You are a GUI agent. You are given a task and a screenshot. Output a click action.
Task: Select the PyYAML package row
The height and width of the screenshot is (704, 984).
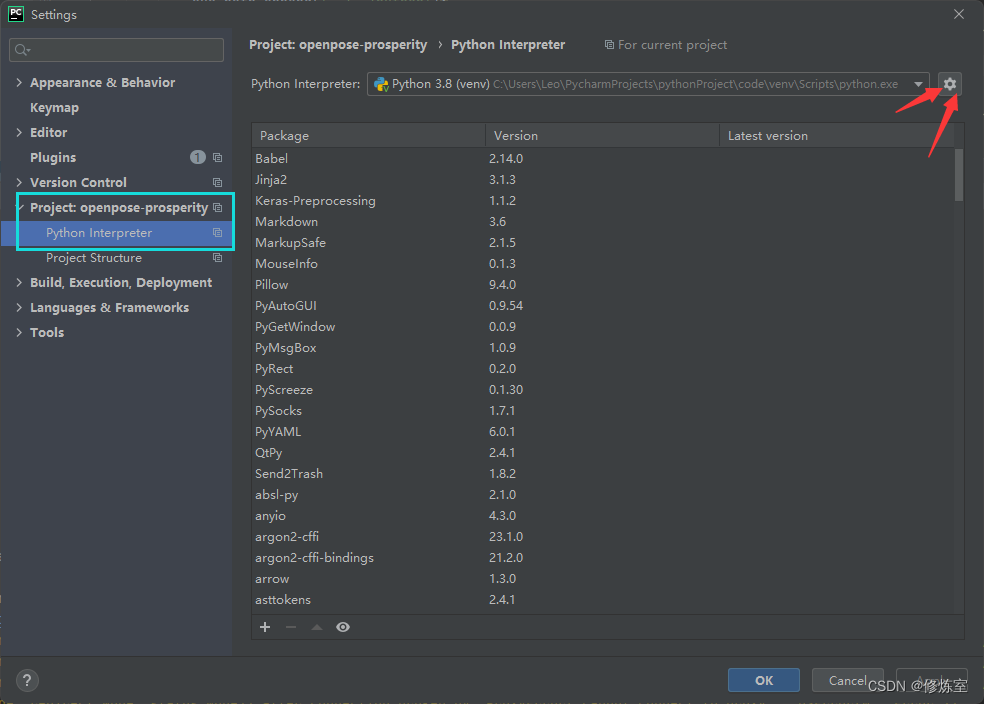[603, 432]
